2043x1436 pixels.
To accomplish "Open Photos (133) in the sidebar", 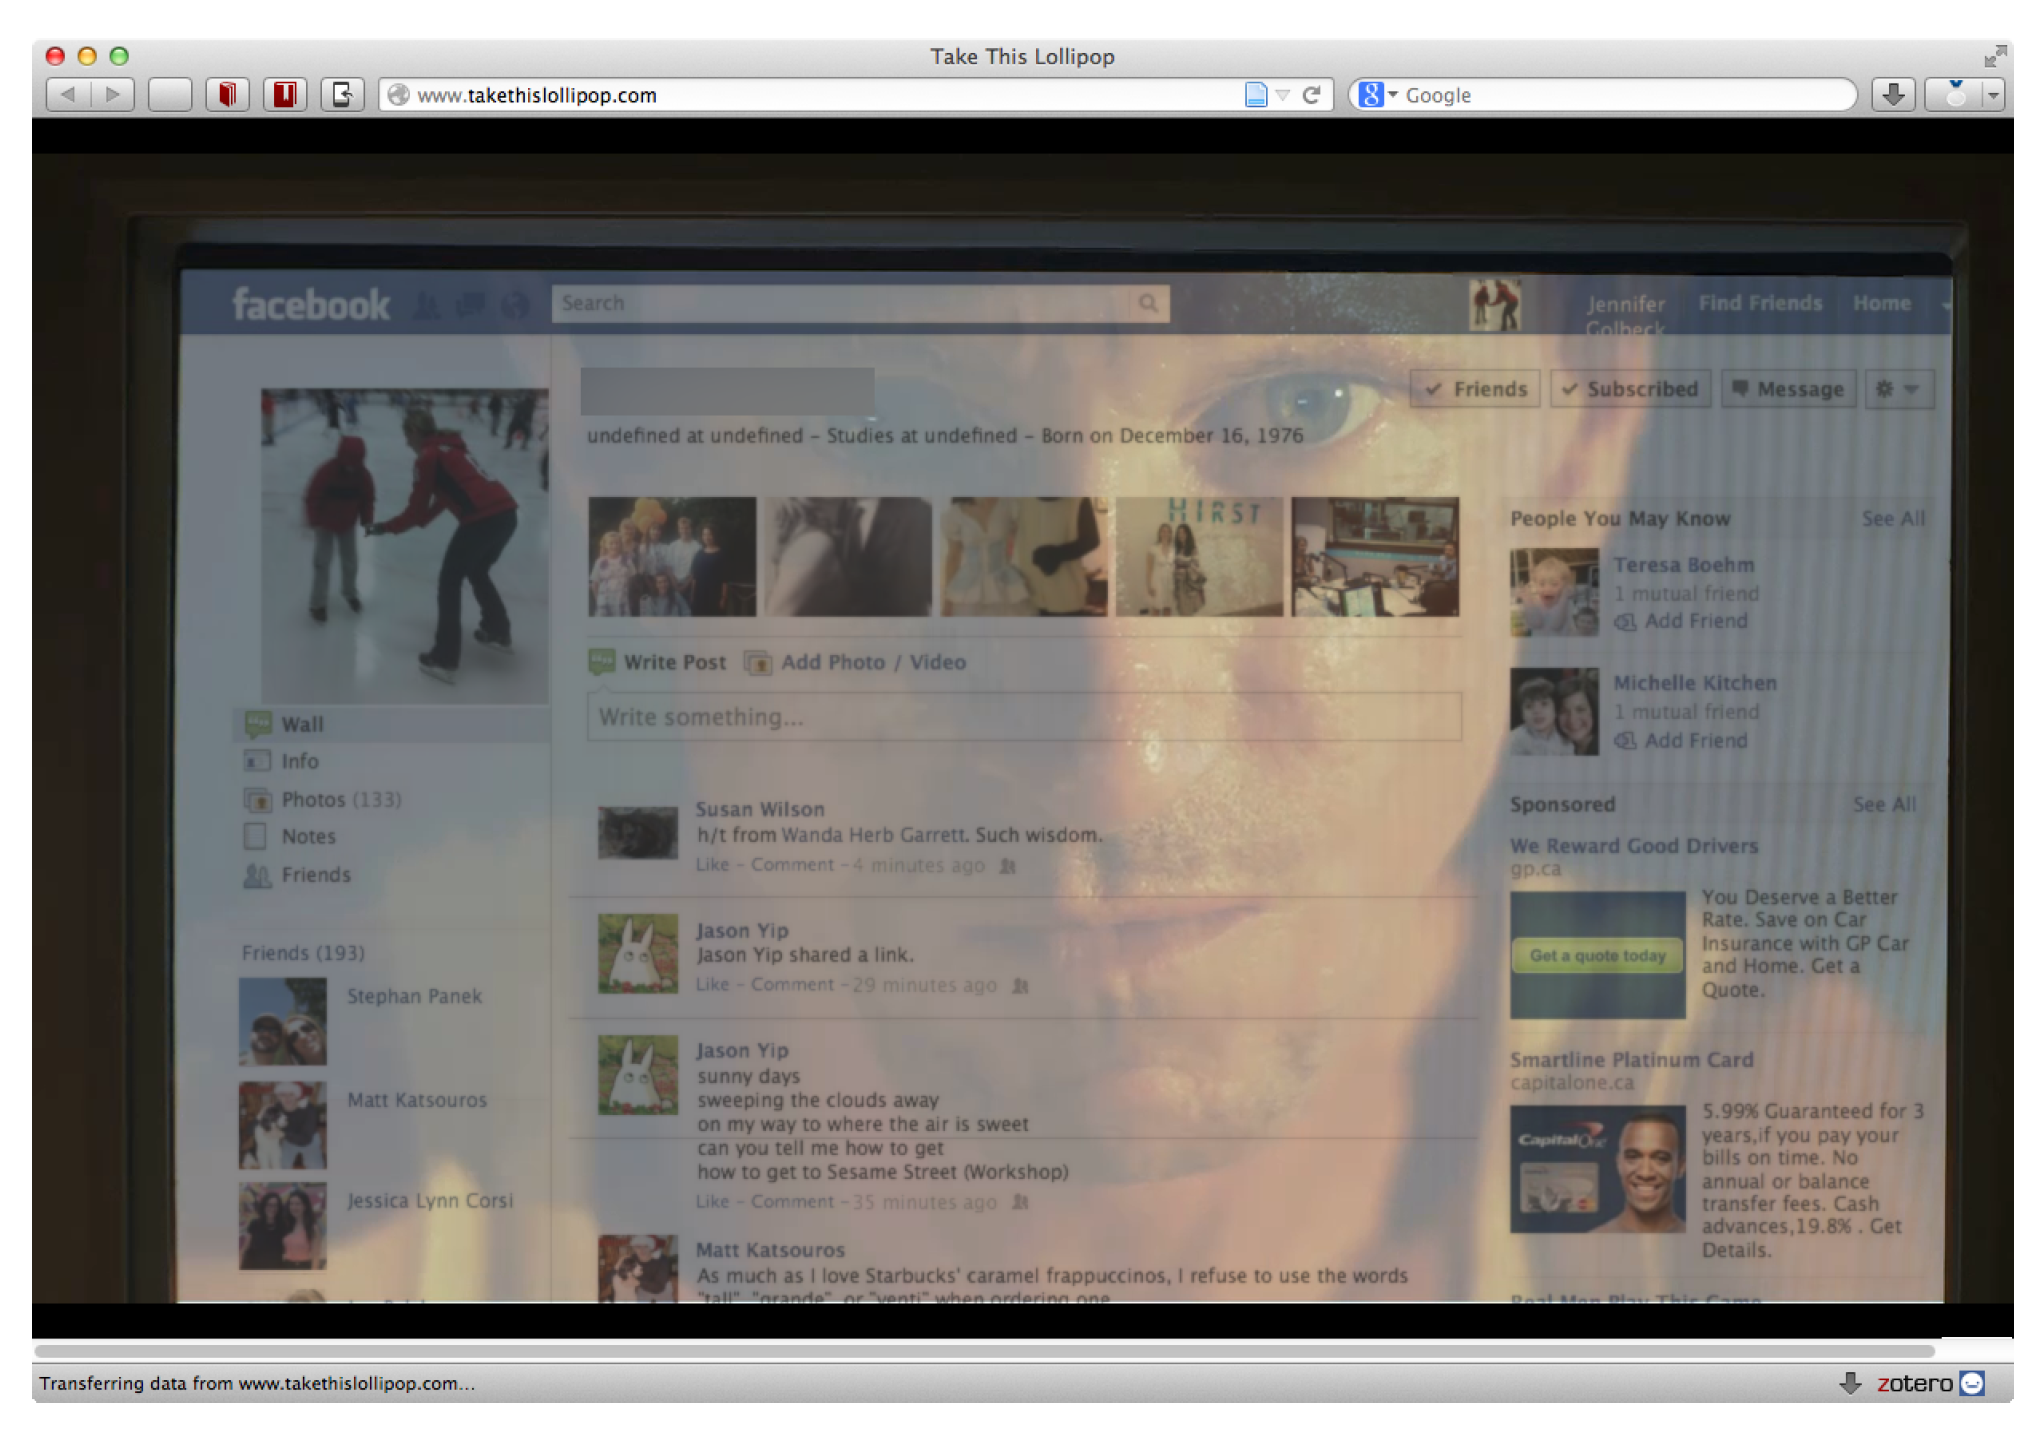I will pyautogui.click(x=340, y=800).
